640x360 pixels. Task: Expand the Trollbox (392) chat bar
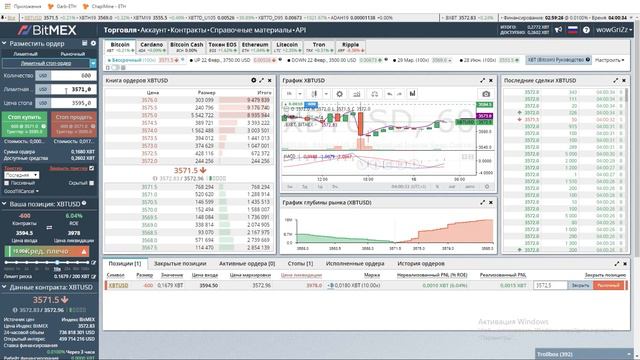click(584, 354)
